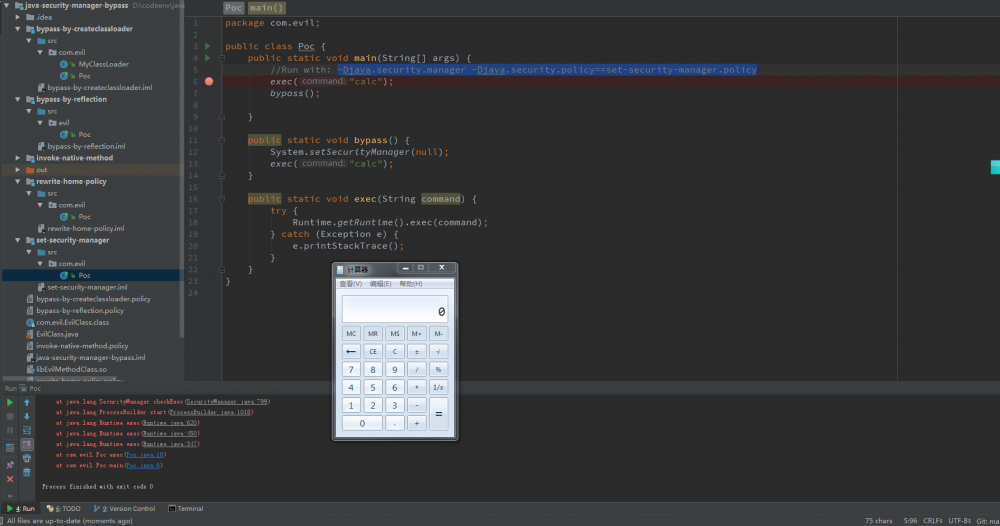Close the Run tab with red X icon
Viewport: 1000px width, 526px height.
(x=10, y=479)
